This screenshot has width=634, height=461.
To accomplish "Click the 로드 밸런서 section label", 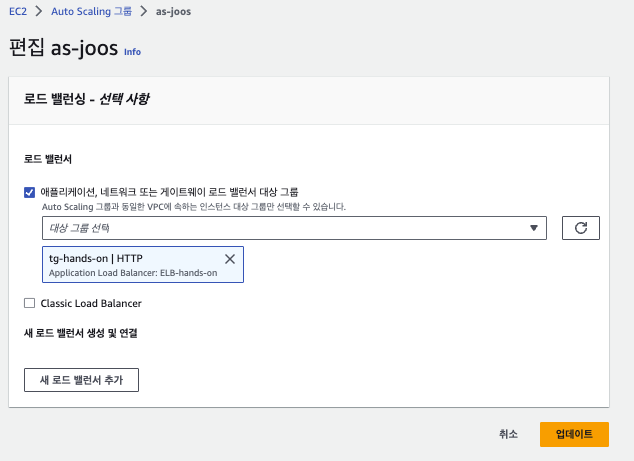I will pos(48,159).
